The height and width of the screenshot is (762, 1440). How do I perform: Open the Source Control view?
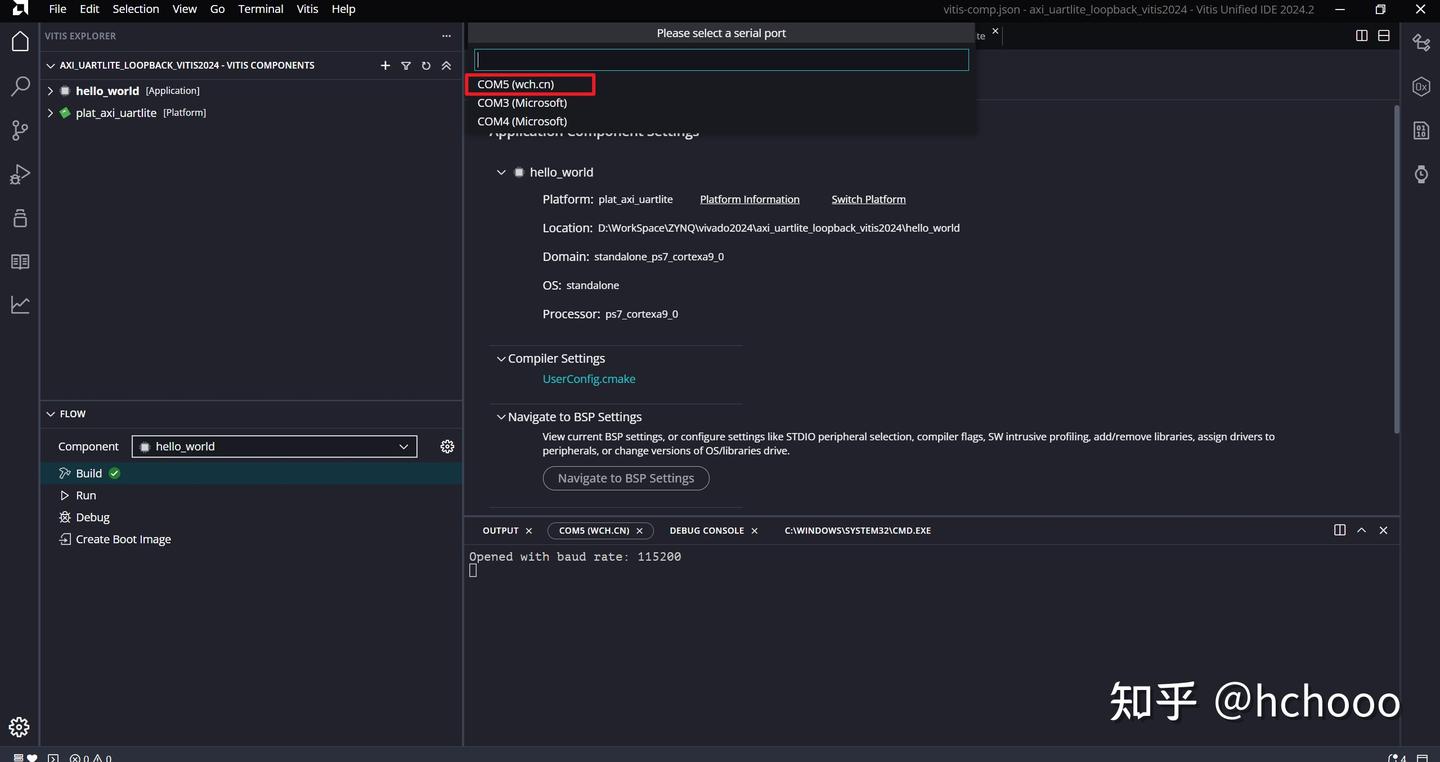(x=20, y=130)
